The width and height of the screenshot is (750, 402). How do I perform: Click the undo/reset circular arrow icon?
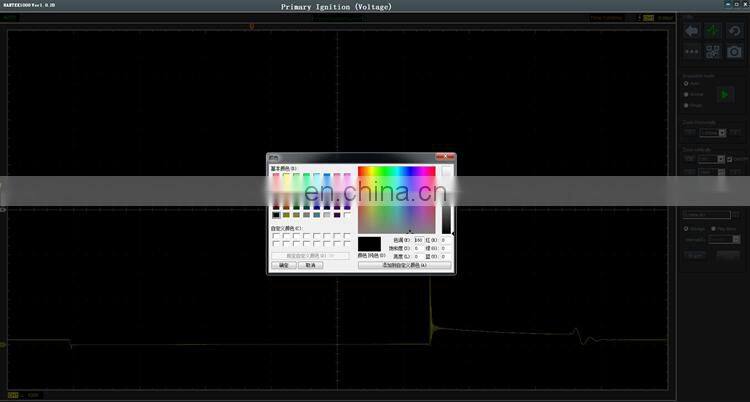[735, 31]
